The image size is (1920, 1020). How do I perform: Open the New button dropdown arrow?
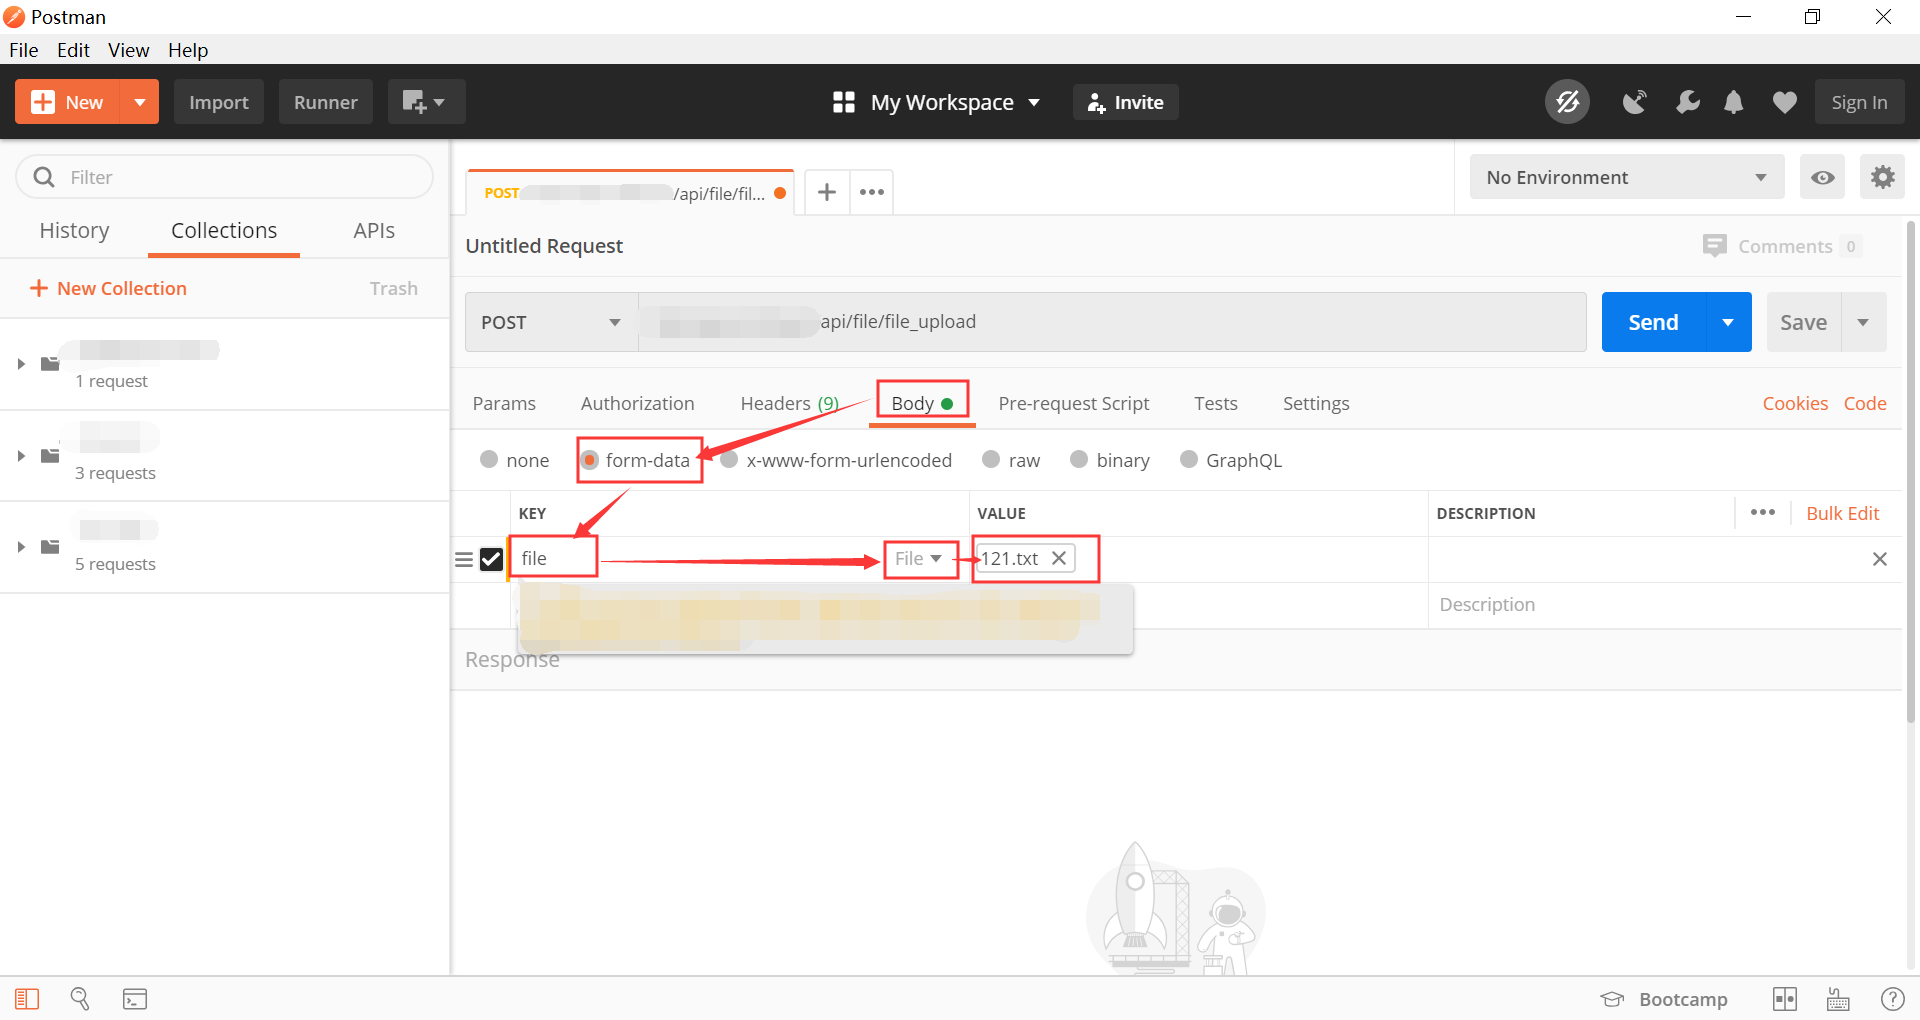click(x=139, y=102)
